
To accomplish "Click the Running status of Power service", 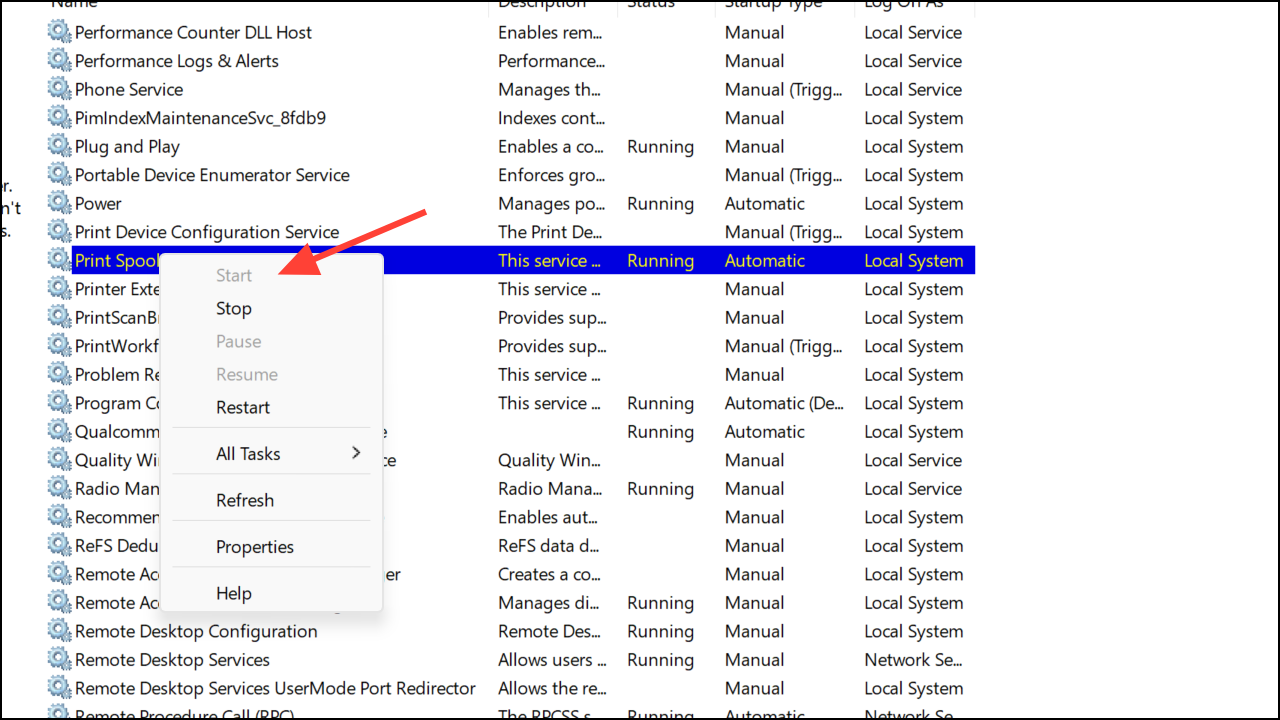I will click(660, 204).
